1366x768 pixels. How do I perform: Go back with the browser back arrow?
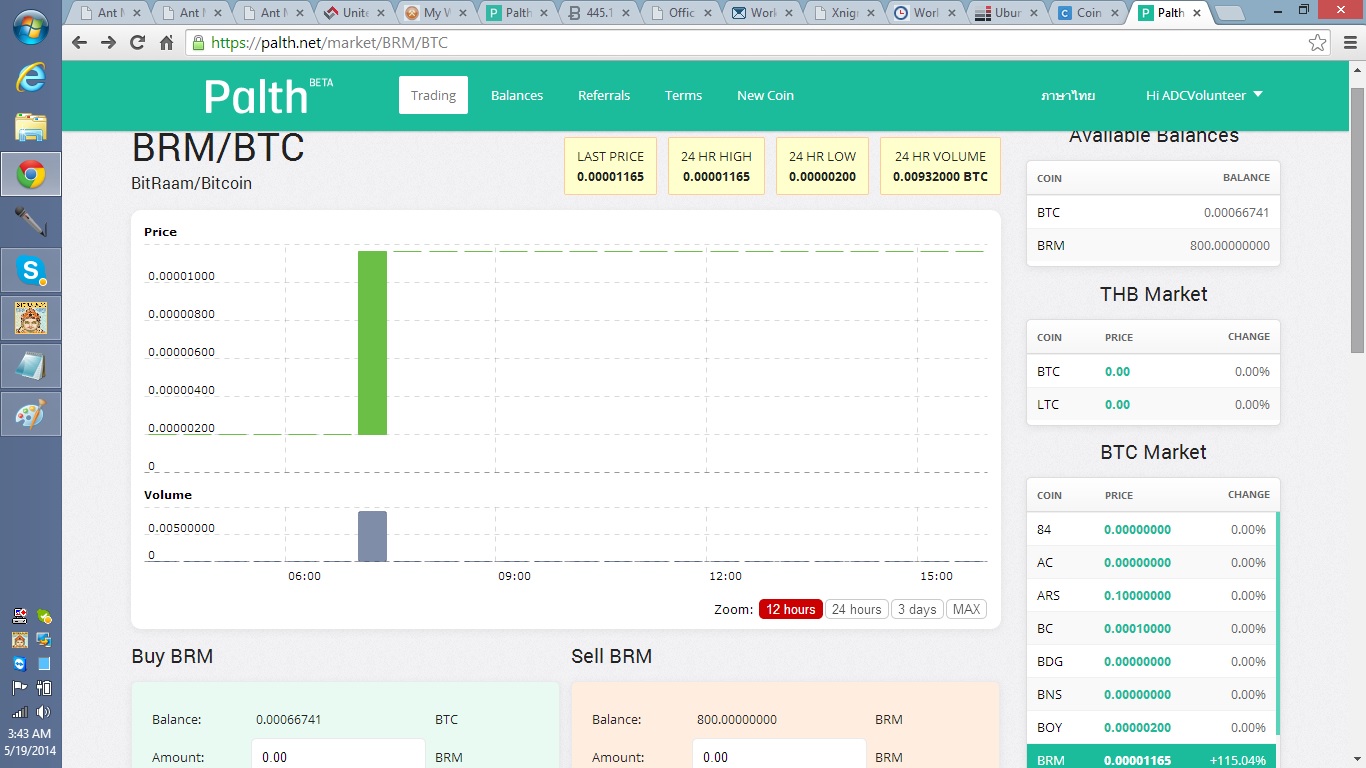point(79,43)
